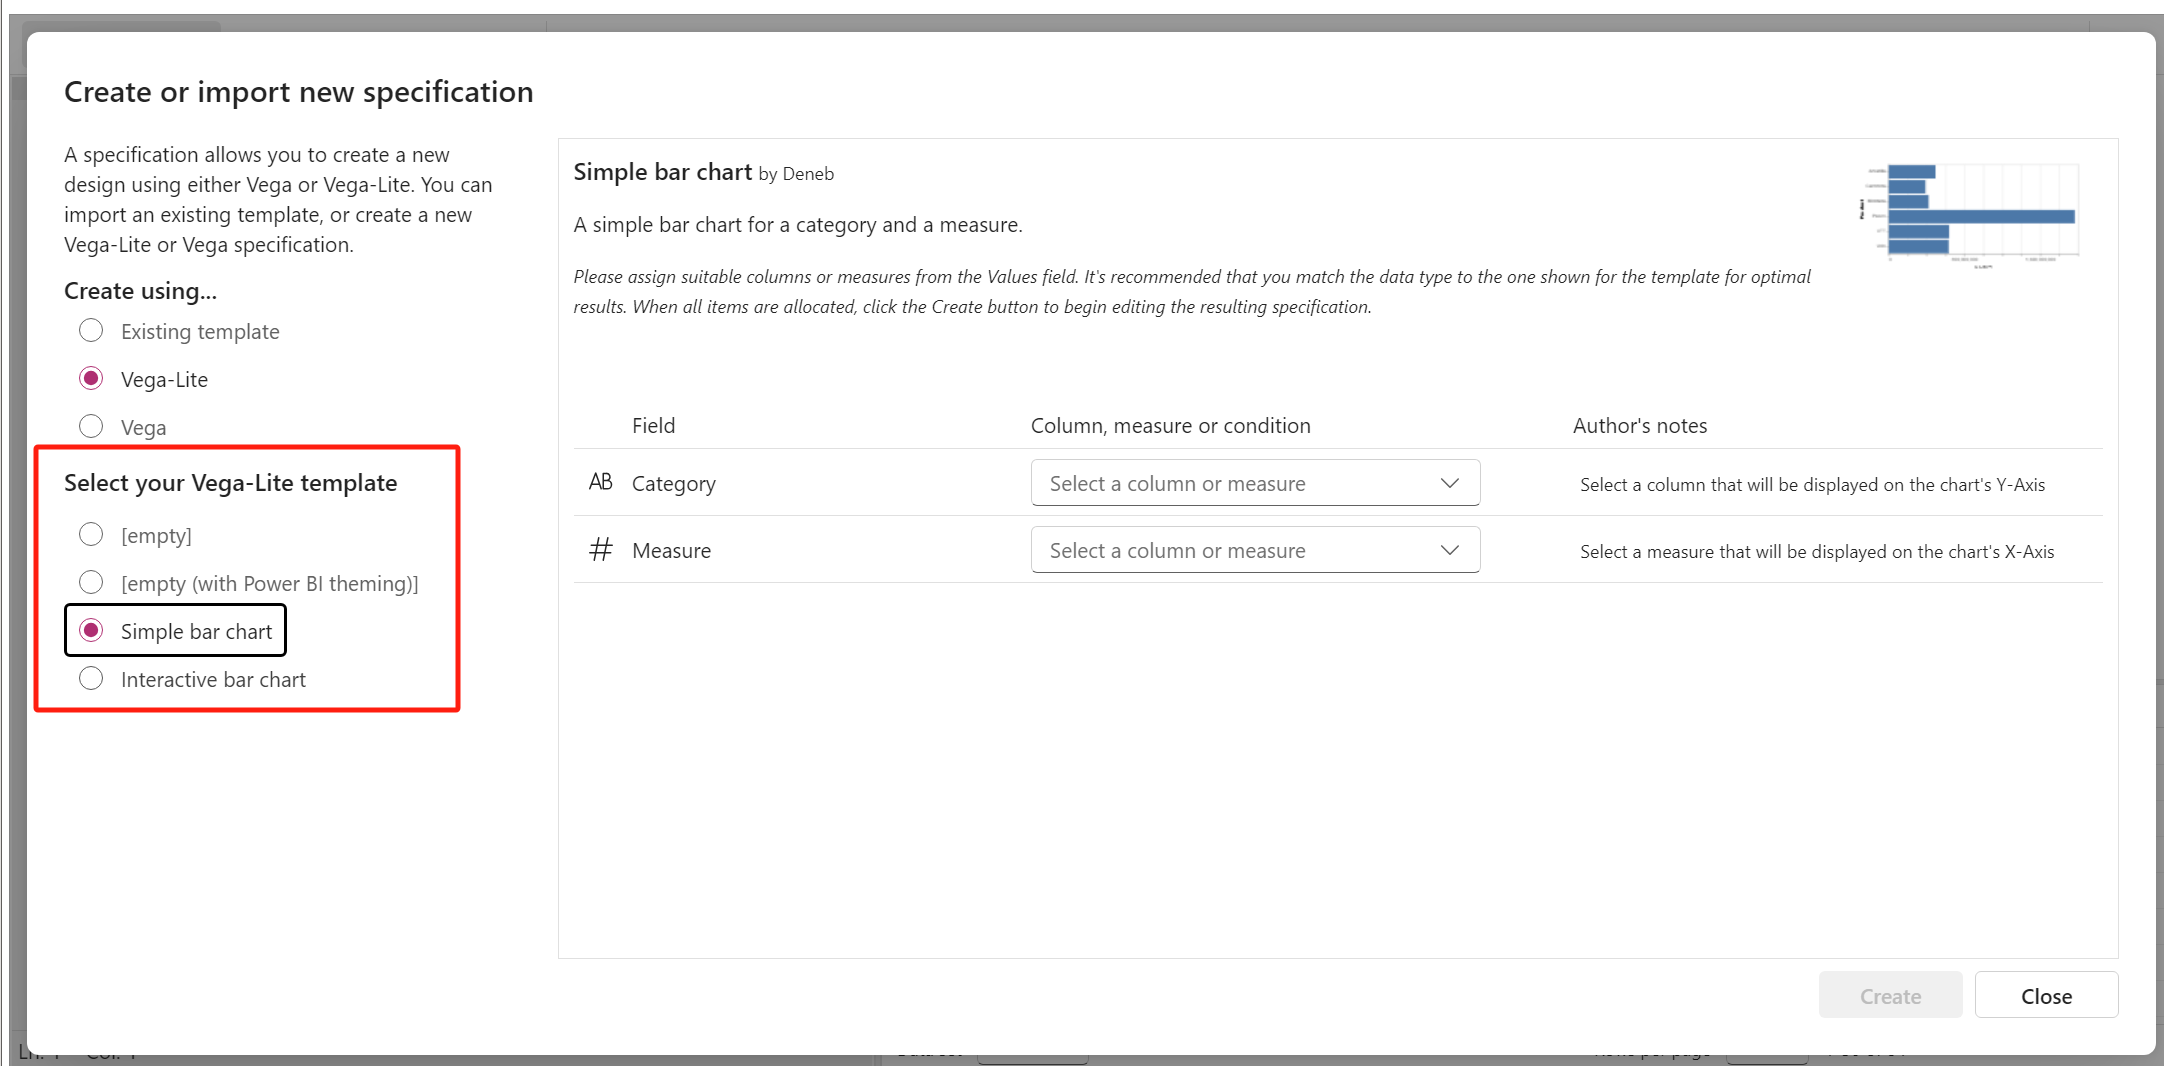Pick the [empty] Vega-Lite template
The height and width of the screenshot is (1066, 2164).
(x=91, y=535)
